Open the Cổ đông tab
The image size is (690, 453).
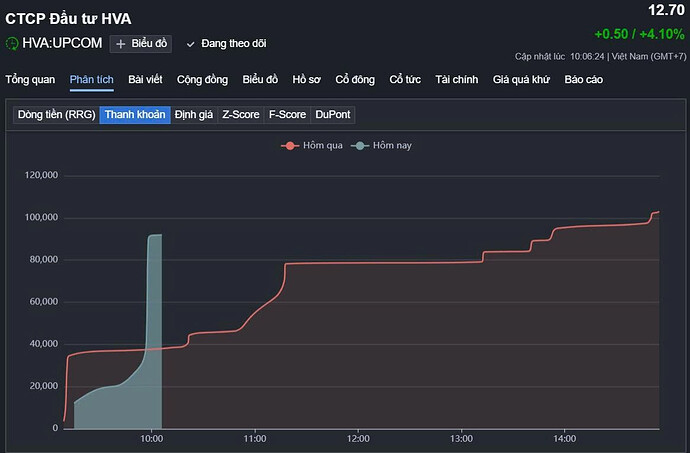click(x=355, y=79)
